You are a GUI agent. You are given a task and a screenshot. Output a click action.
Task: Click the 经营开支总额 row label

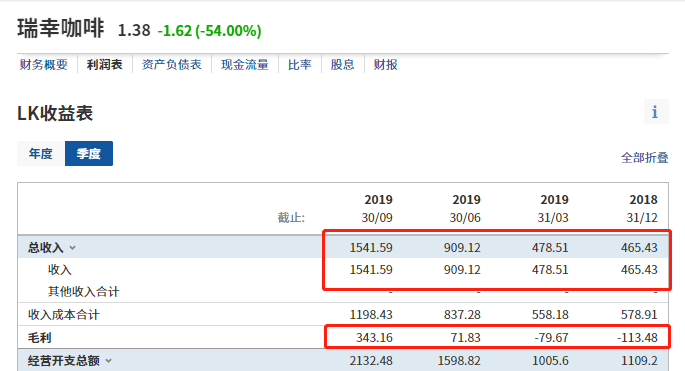pos(64,361)
